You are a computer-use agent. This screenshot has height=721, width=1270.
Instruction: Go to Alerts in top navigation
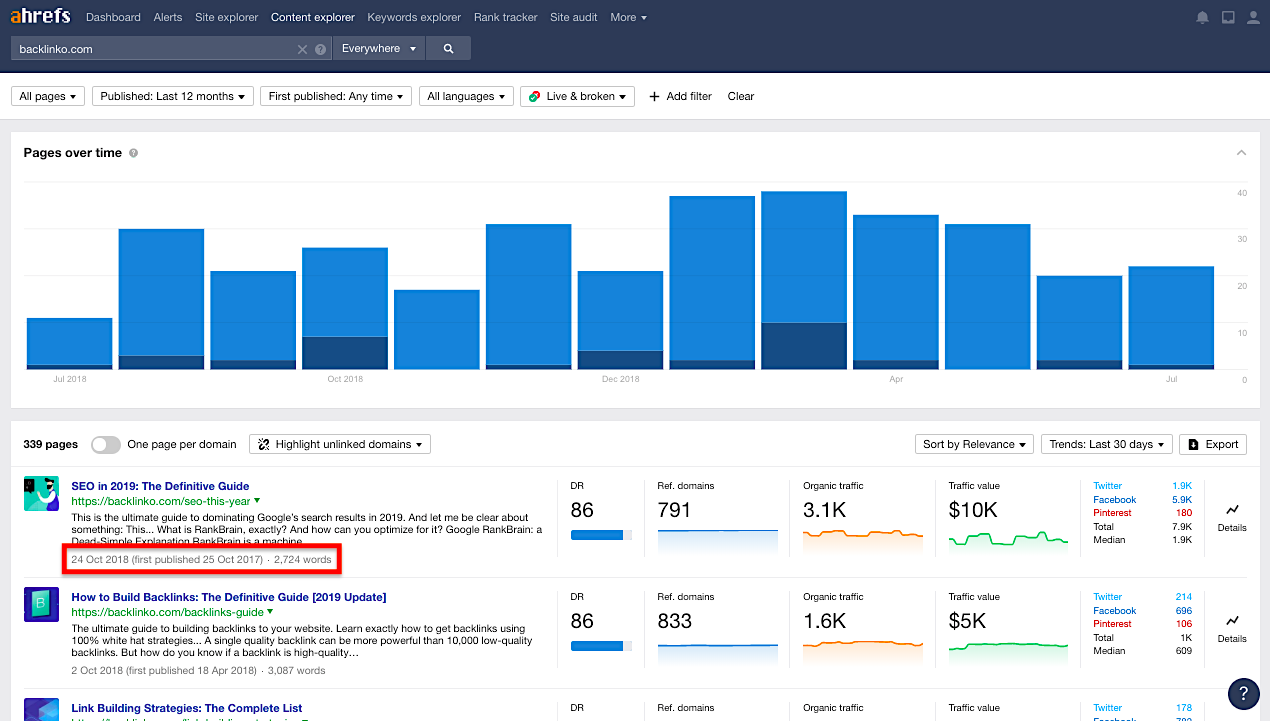168,17
